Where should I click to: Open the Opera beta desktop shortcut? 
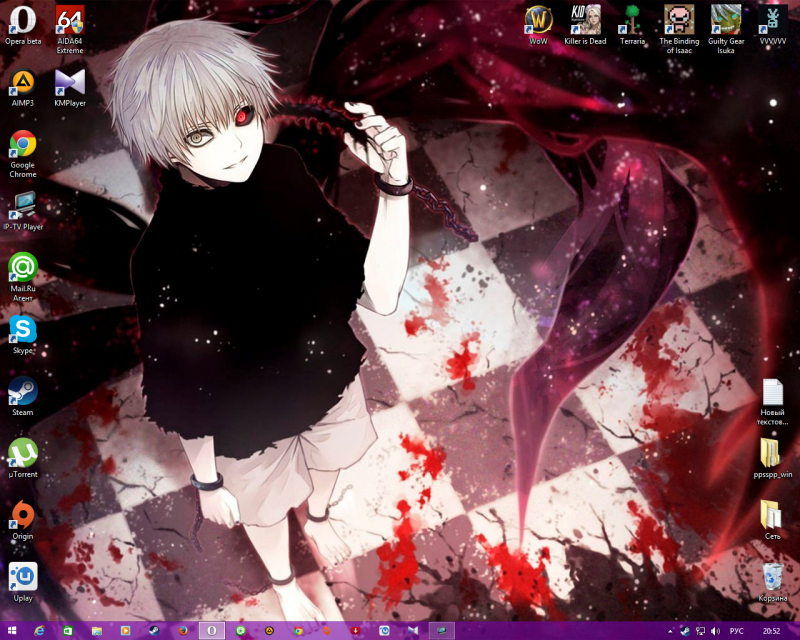[23, 26]
